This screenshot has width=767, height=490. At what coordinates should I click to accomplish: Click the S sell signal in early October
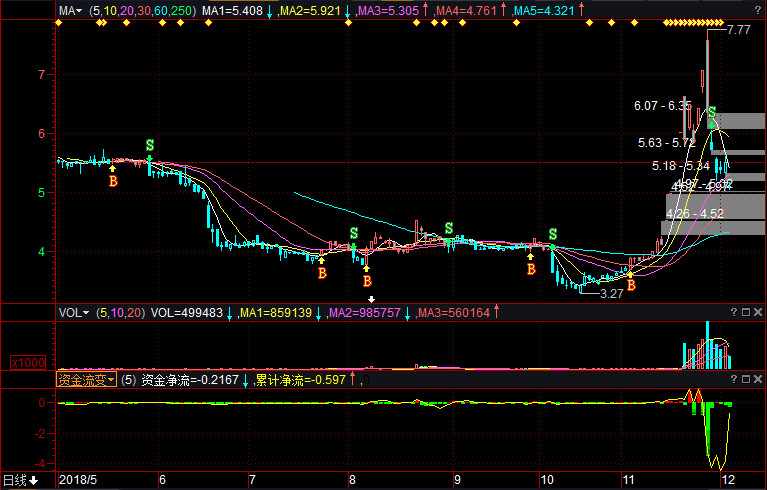(553, 234)
